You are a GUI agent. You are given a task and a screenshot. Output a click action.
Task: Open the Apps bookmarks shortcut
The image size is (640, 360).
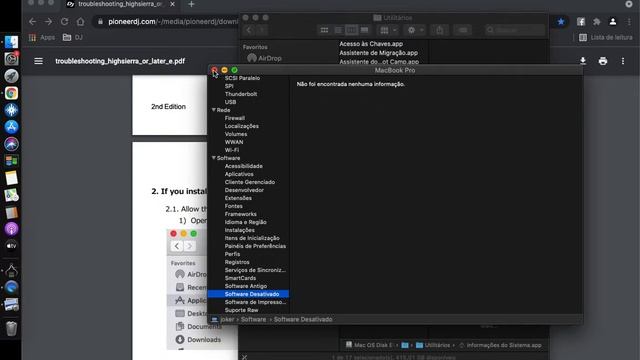(x=42, y=37)
